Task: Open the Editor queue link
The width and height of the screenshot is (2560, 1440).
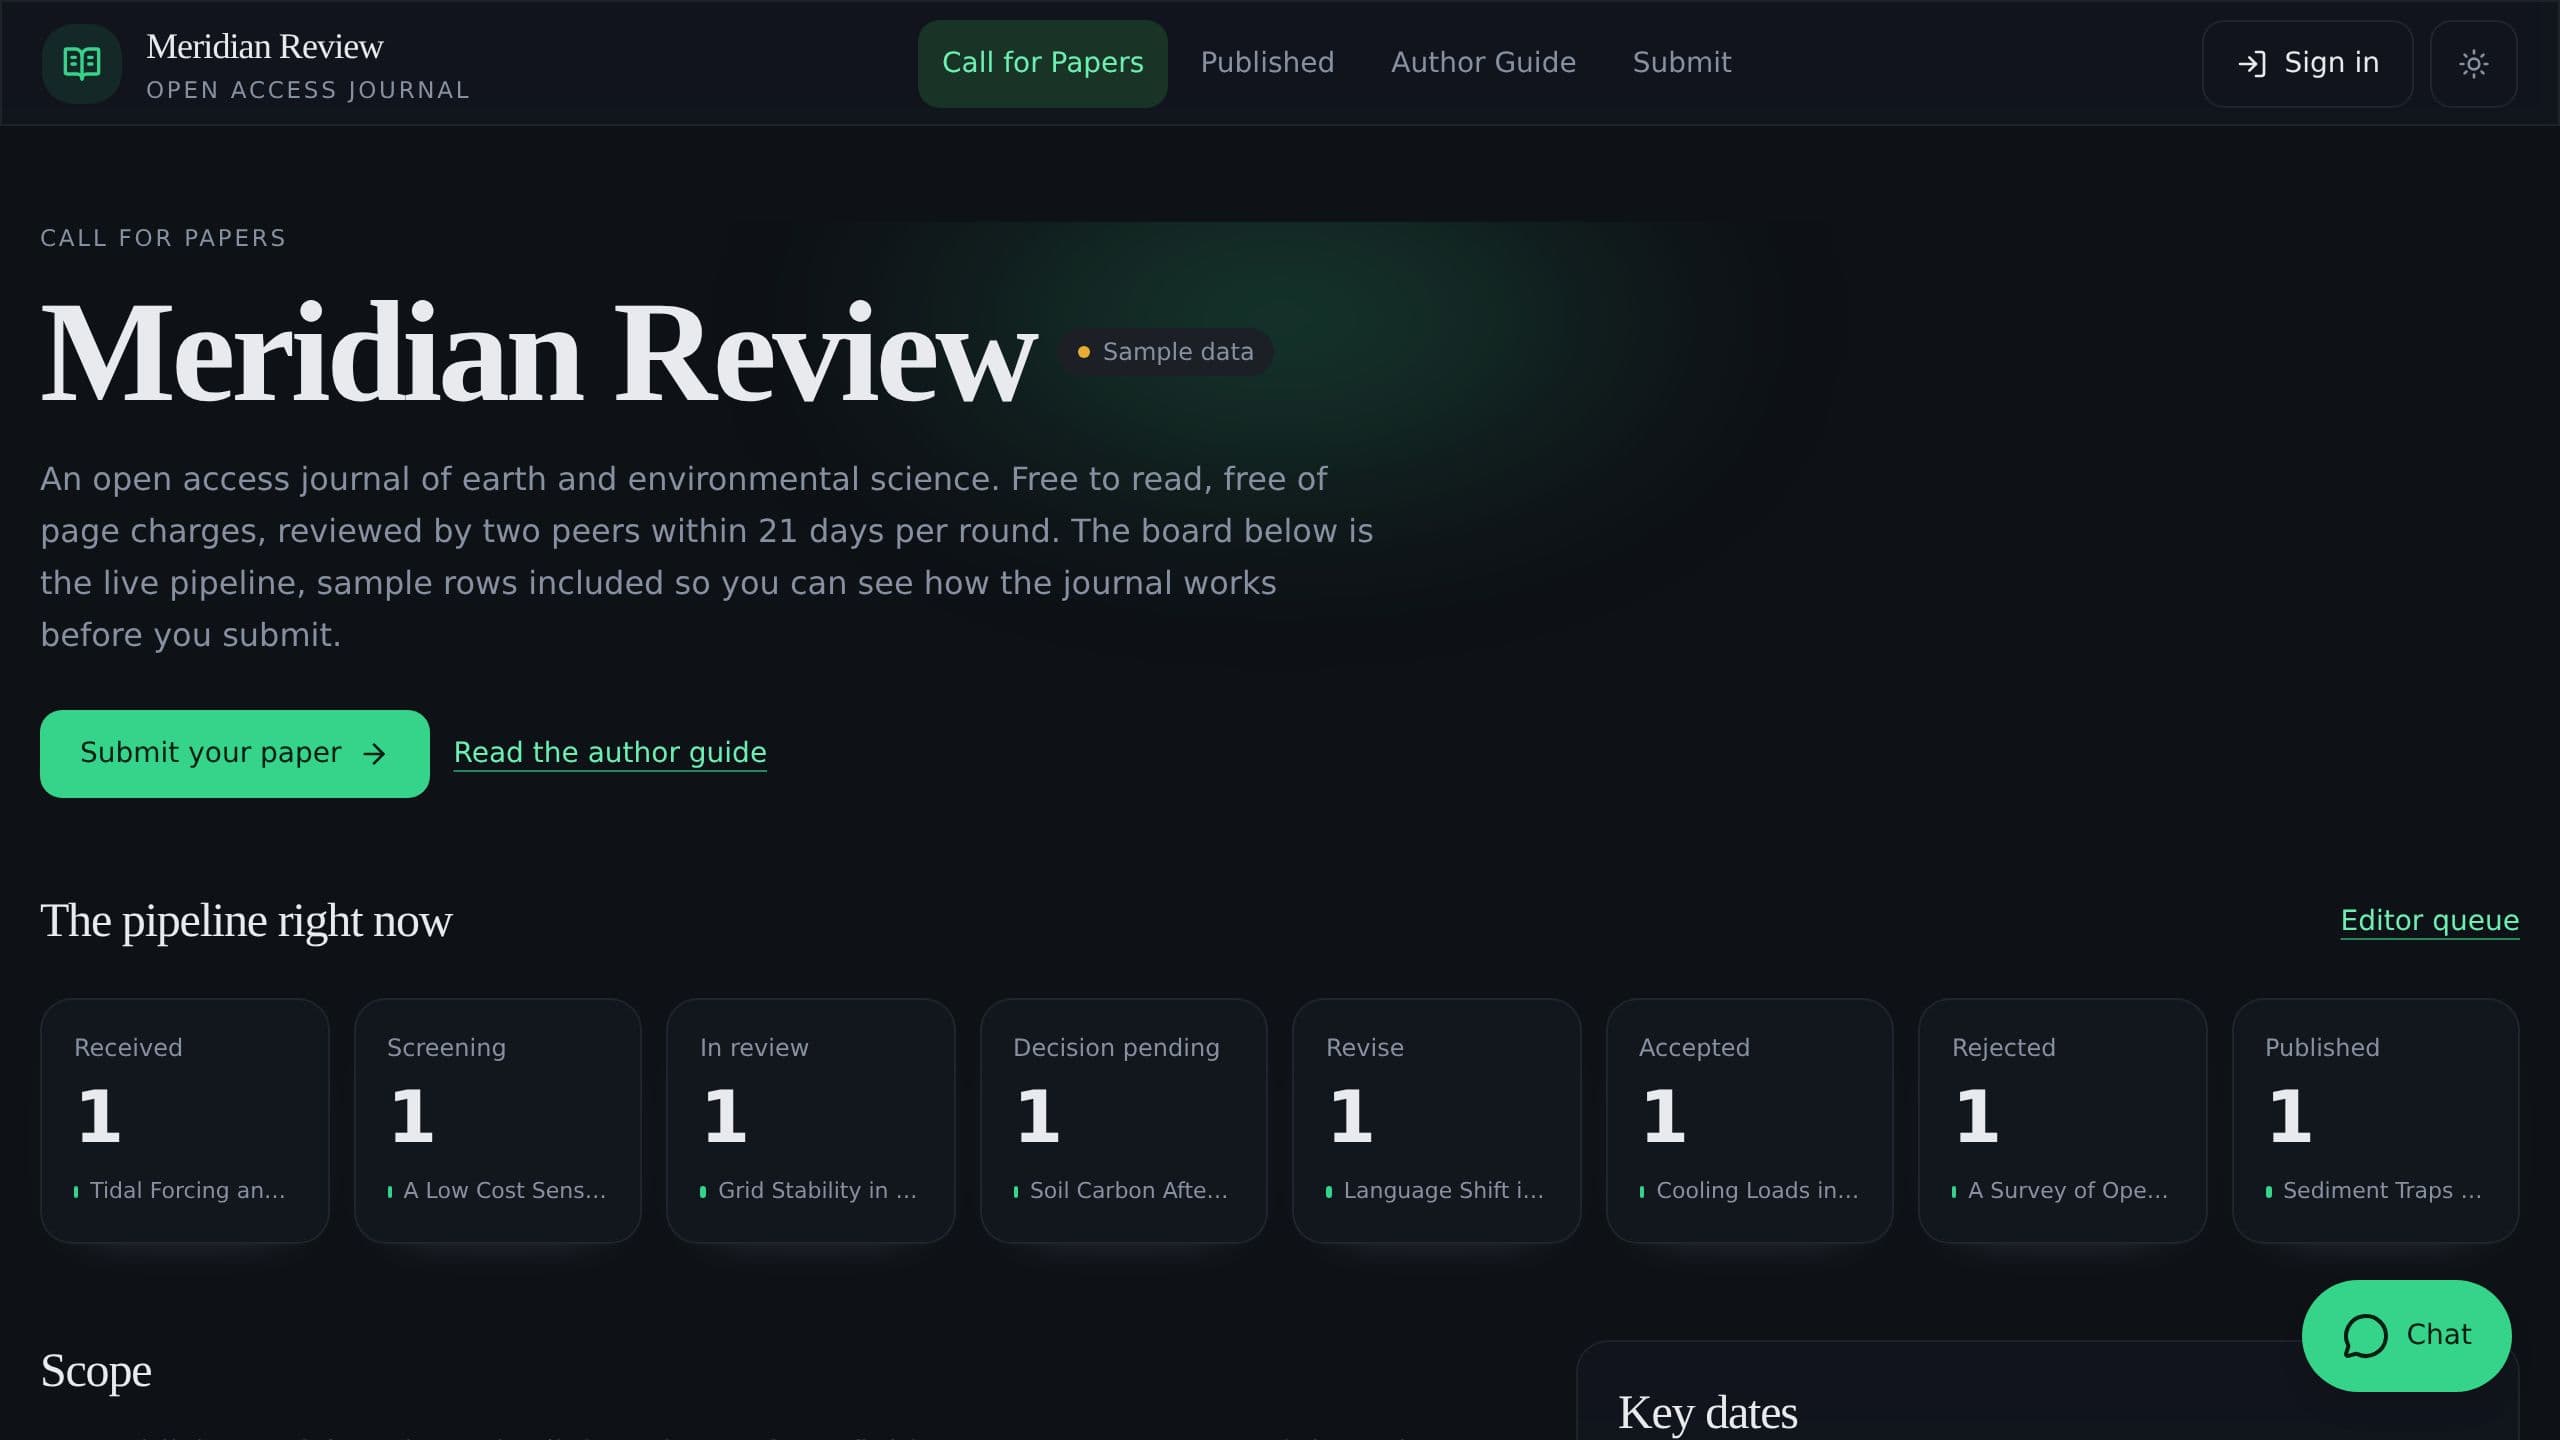Action: pyautogui.click(x=2430, y=920)
